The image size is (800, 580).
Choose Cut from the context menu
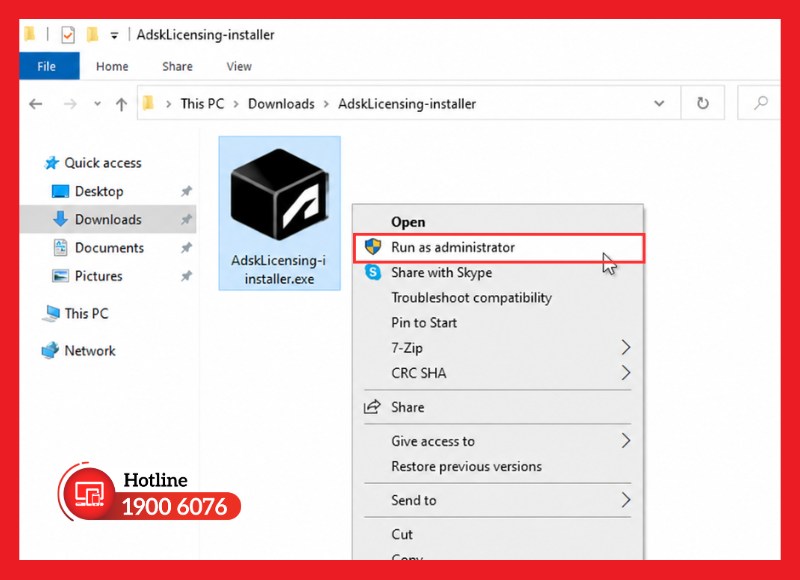click(x=498, y=534)
